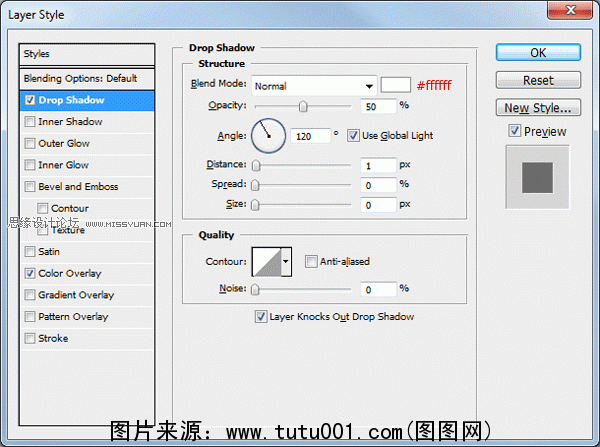Click the Opacity value field

pos(378,106)
